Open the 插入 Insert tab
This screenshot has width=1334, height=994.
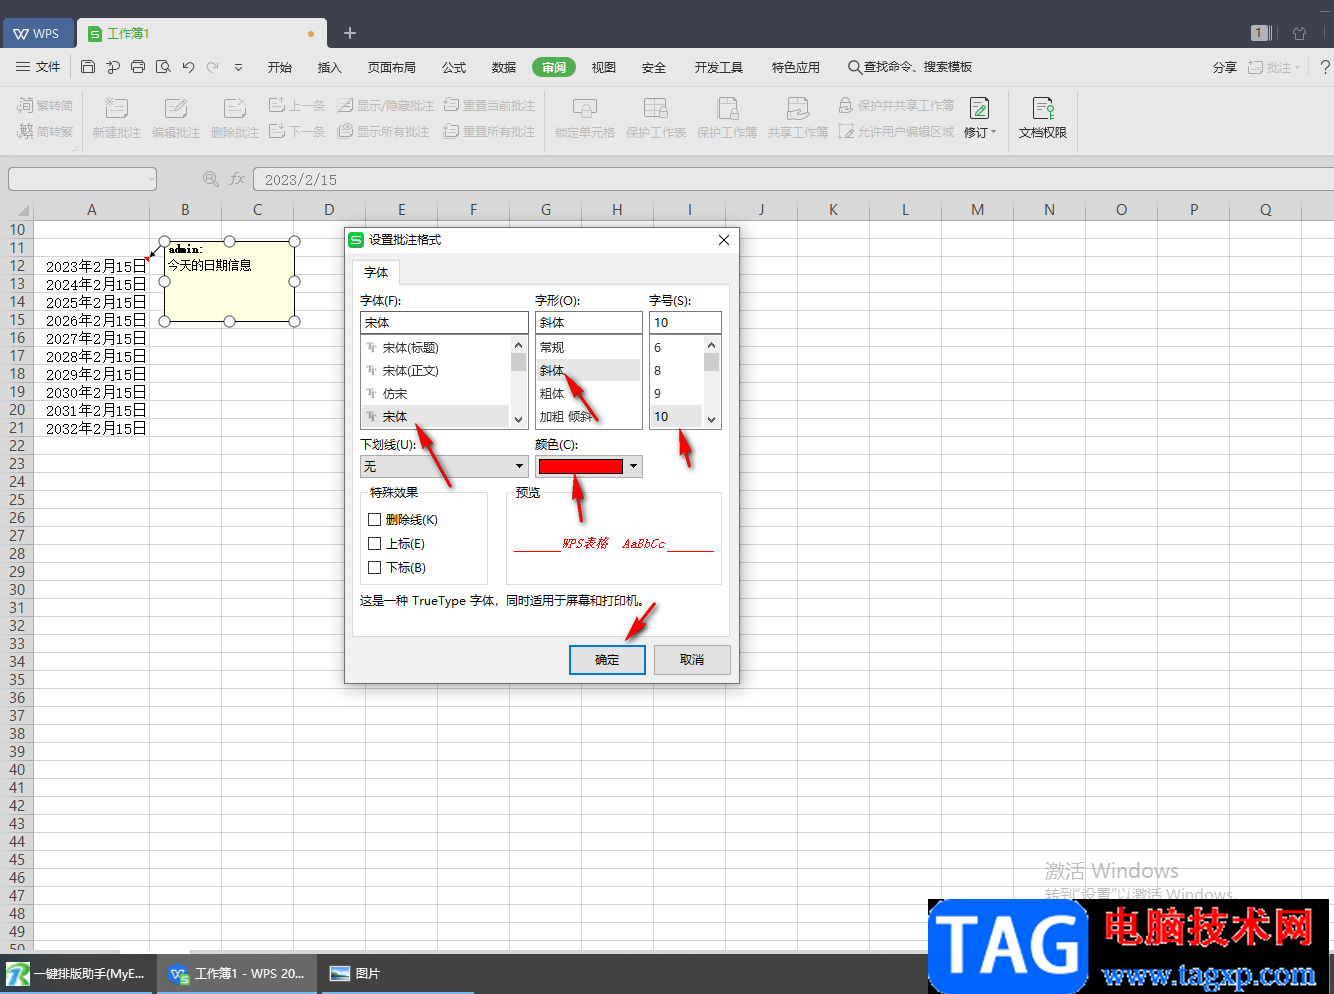pyautogui.click(x=330, y=67)
